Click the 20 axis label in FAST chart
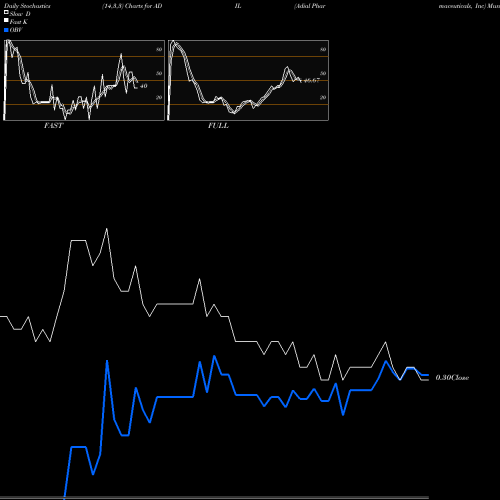 (x=159, y=97)
